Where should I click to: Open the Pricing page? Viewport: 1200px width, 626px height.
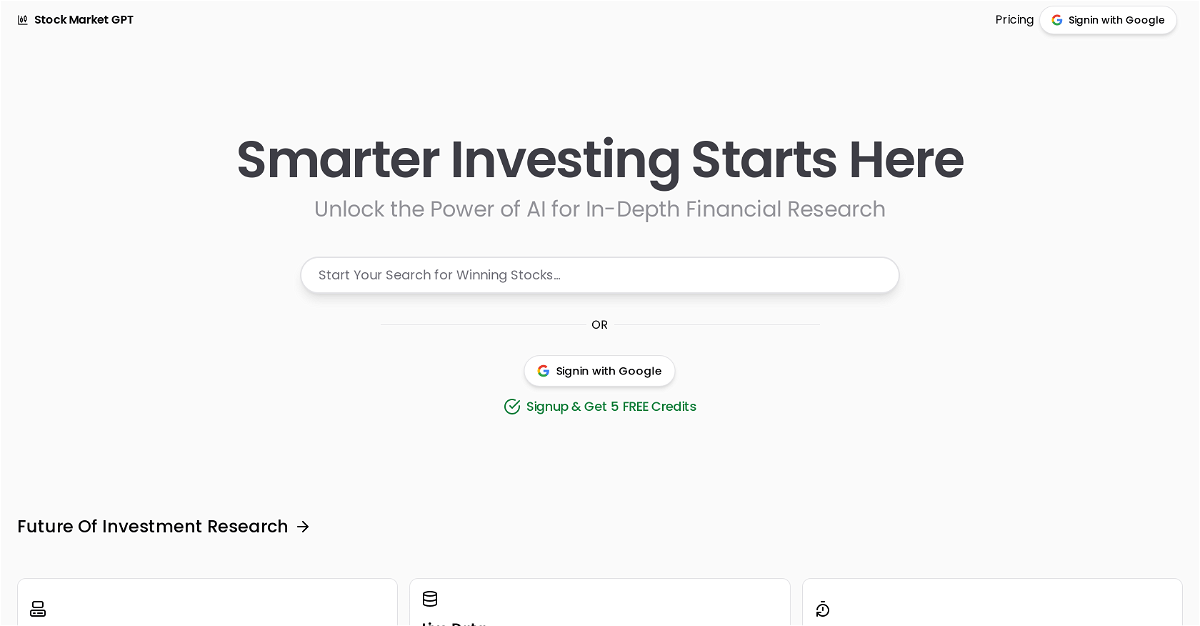[1014, 20]
